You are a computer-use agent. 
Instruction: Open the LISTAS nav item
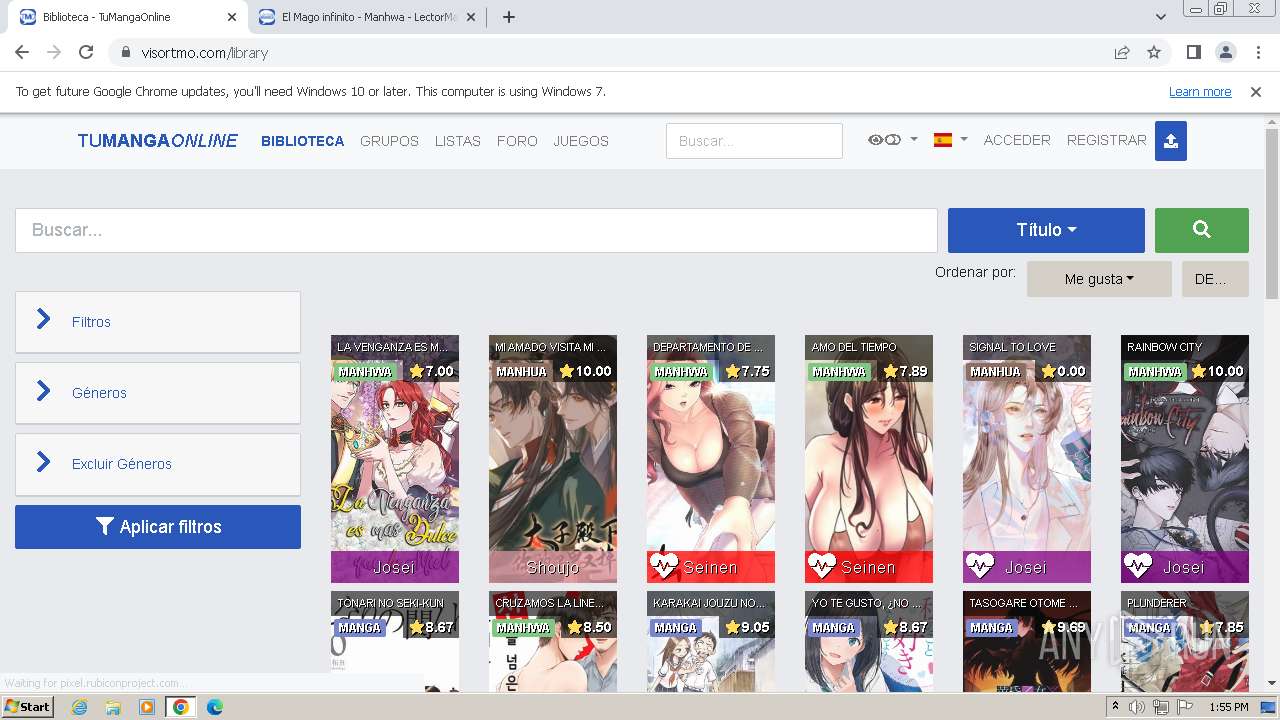(x=457, y=141)
